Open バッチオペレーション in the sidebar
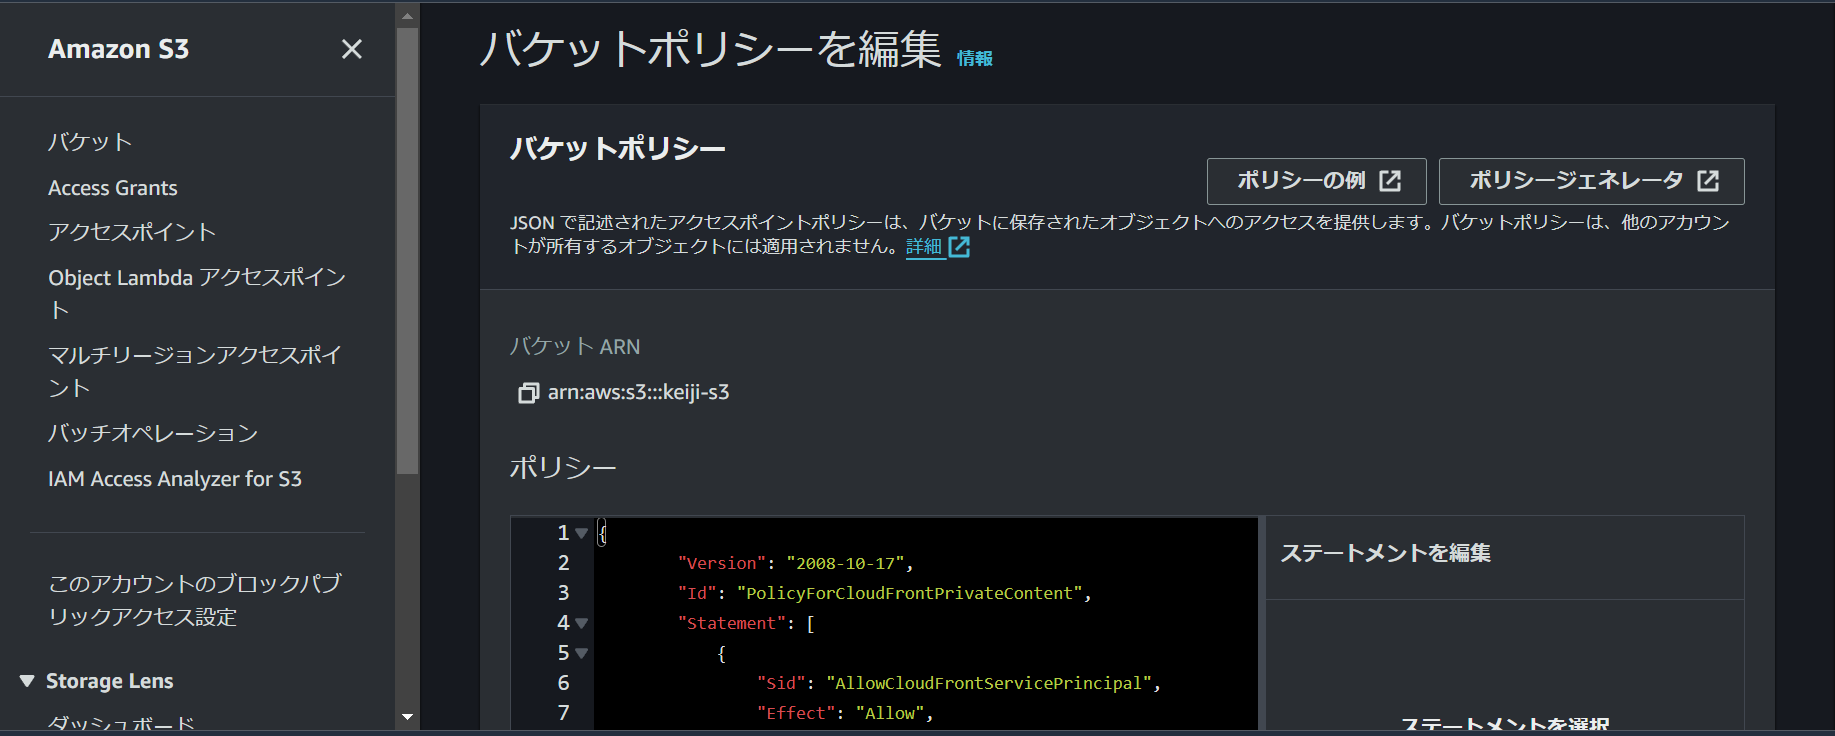 [153, 433]
